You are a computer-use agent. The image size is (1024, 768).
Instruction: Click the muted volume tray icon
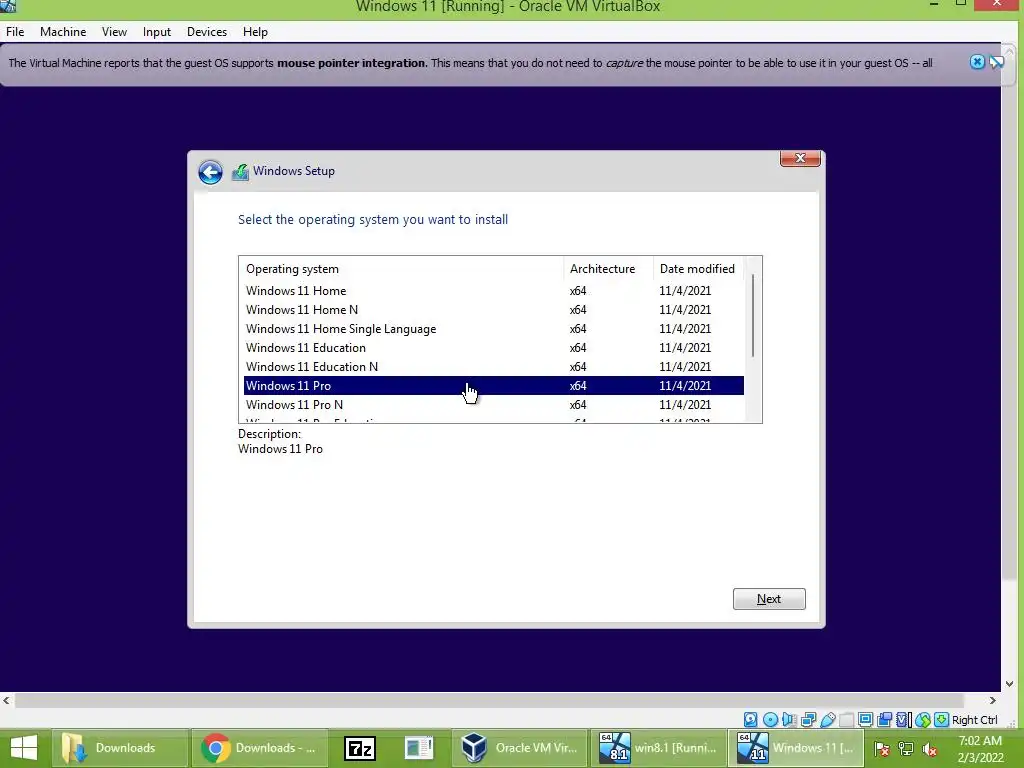(930, 748)
